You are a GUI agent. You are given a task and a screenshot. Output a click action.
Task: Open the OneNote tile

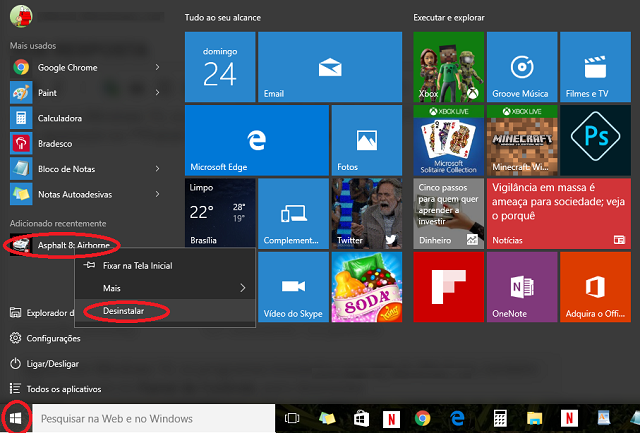point(522,287)
